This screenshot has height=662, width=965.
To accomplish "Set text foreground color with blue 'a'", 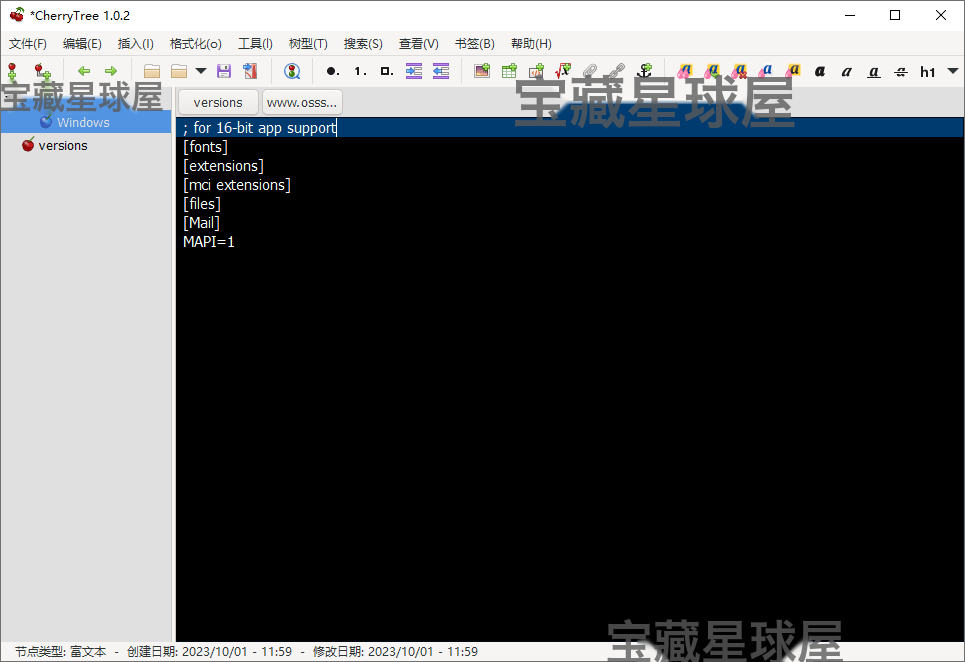I will (x=766, y=71).
